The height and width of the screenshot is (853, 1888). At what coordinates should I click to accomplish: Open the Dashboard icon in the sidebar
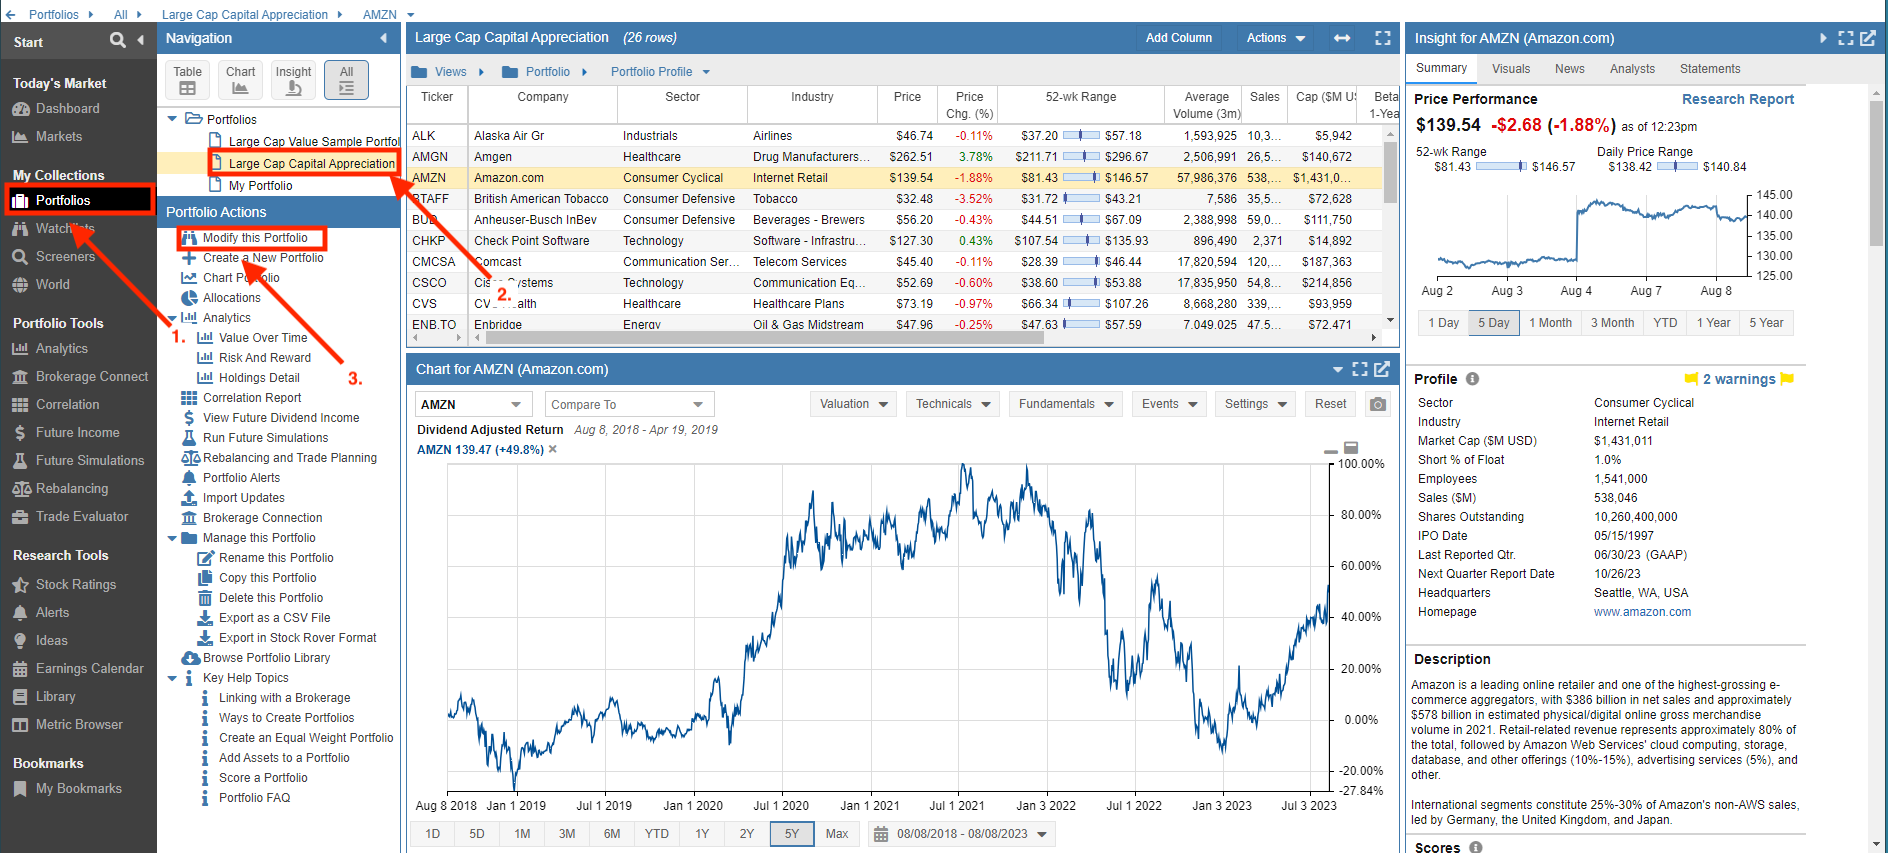20,109
